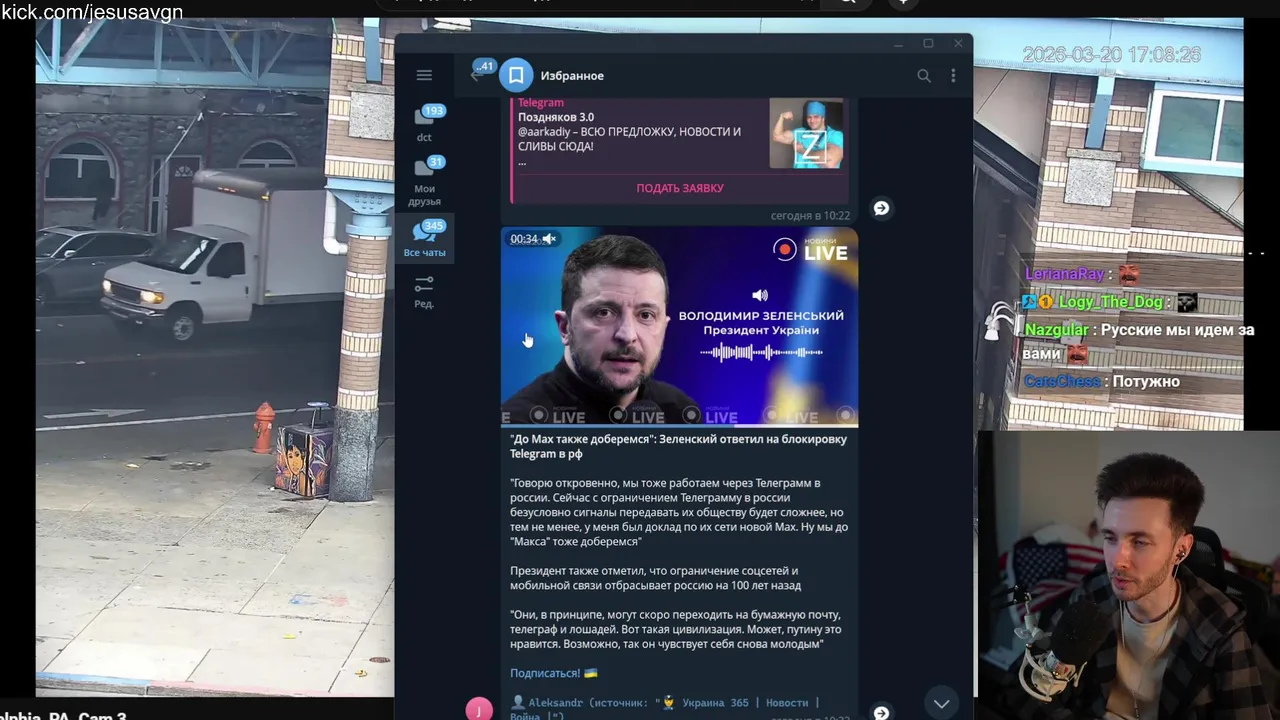
Task: Open the Telegram hamburger menu
Action: point(424,75)
